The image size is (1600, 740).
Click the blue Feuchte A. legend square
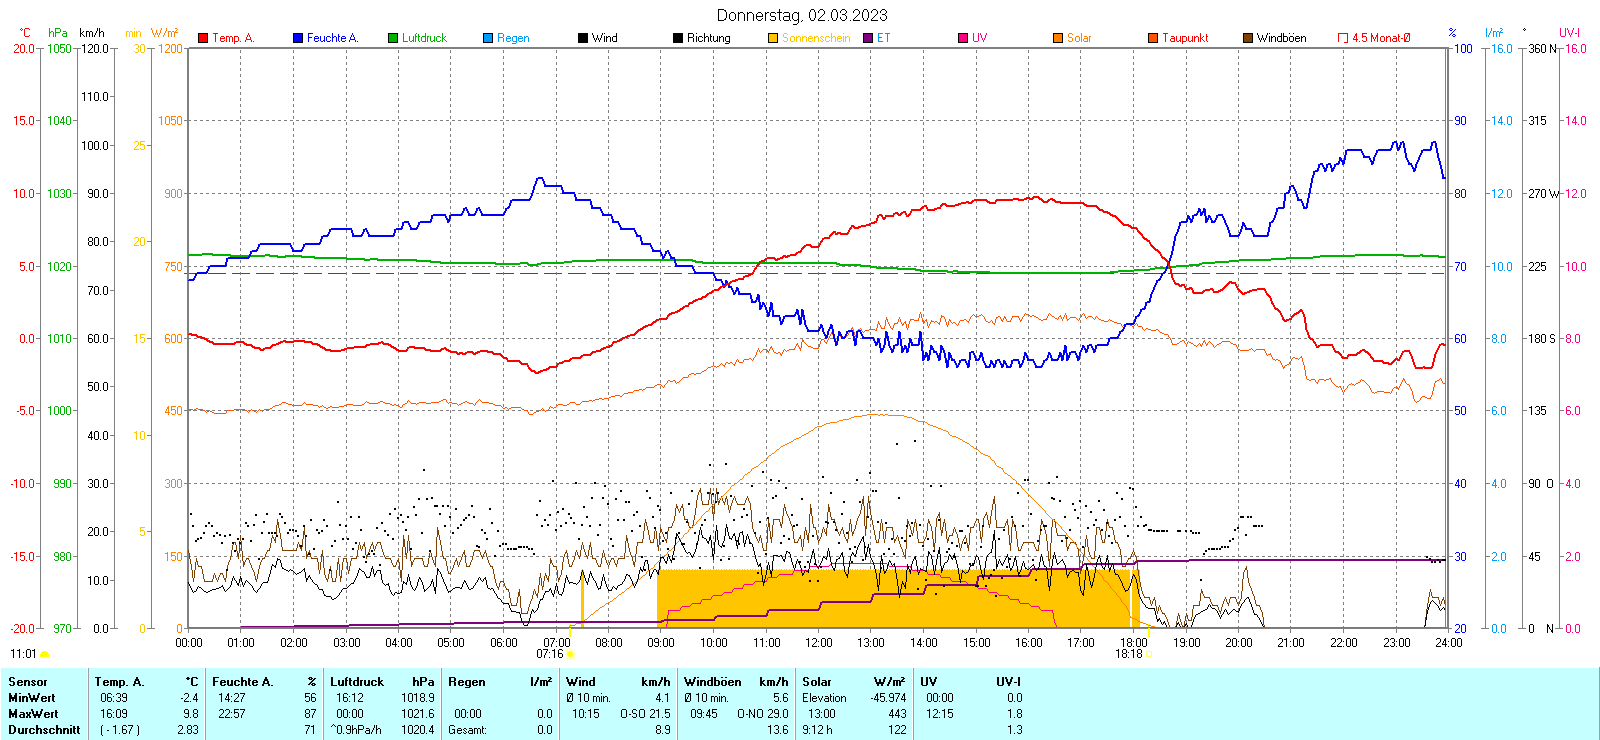[298, 38]
